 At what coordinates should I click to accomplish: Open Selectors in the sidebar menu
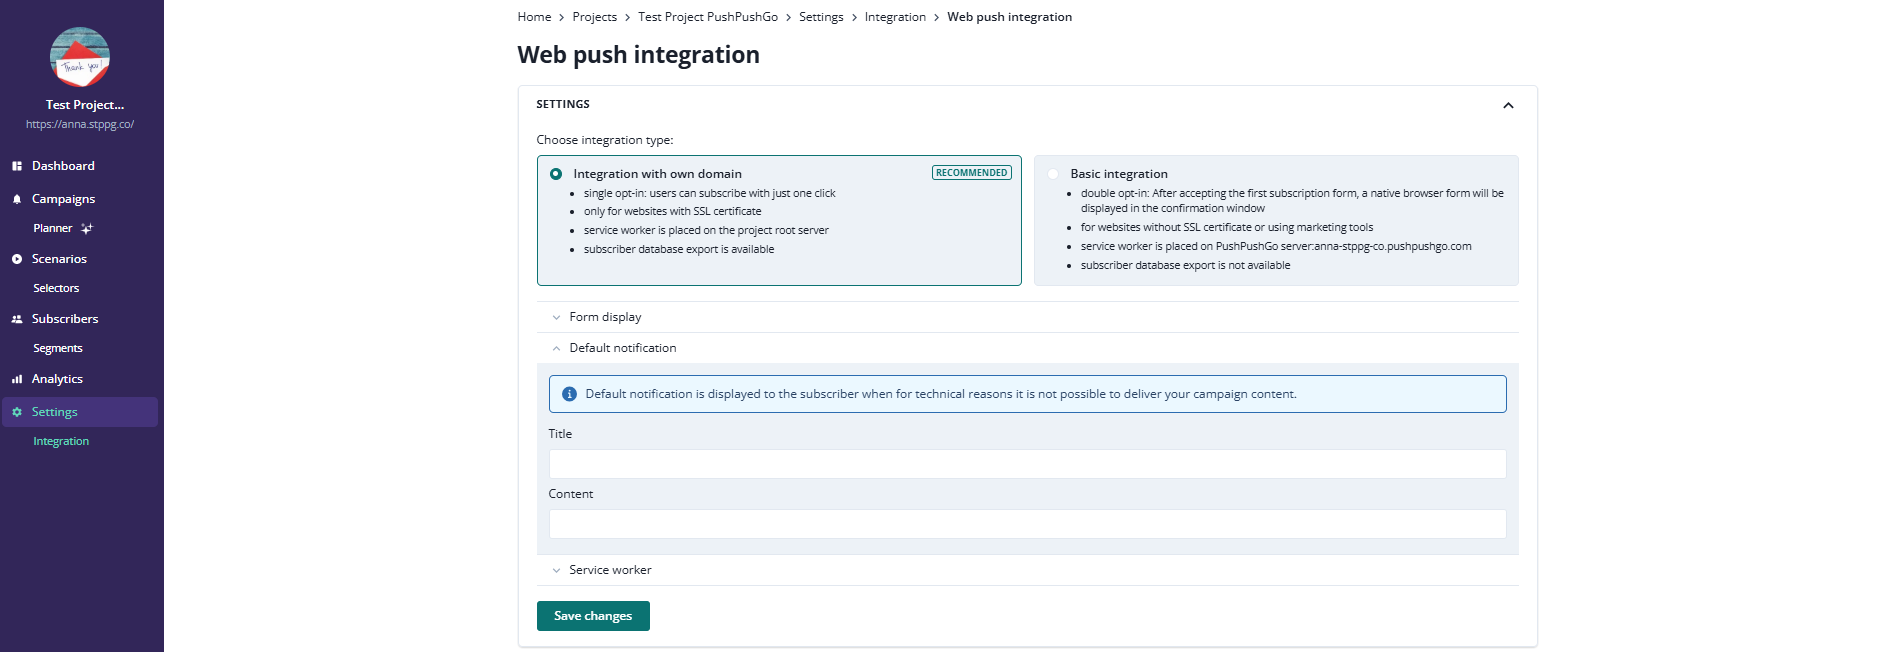coord(56,288)
